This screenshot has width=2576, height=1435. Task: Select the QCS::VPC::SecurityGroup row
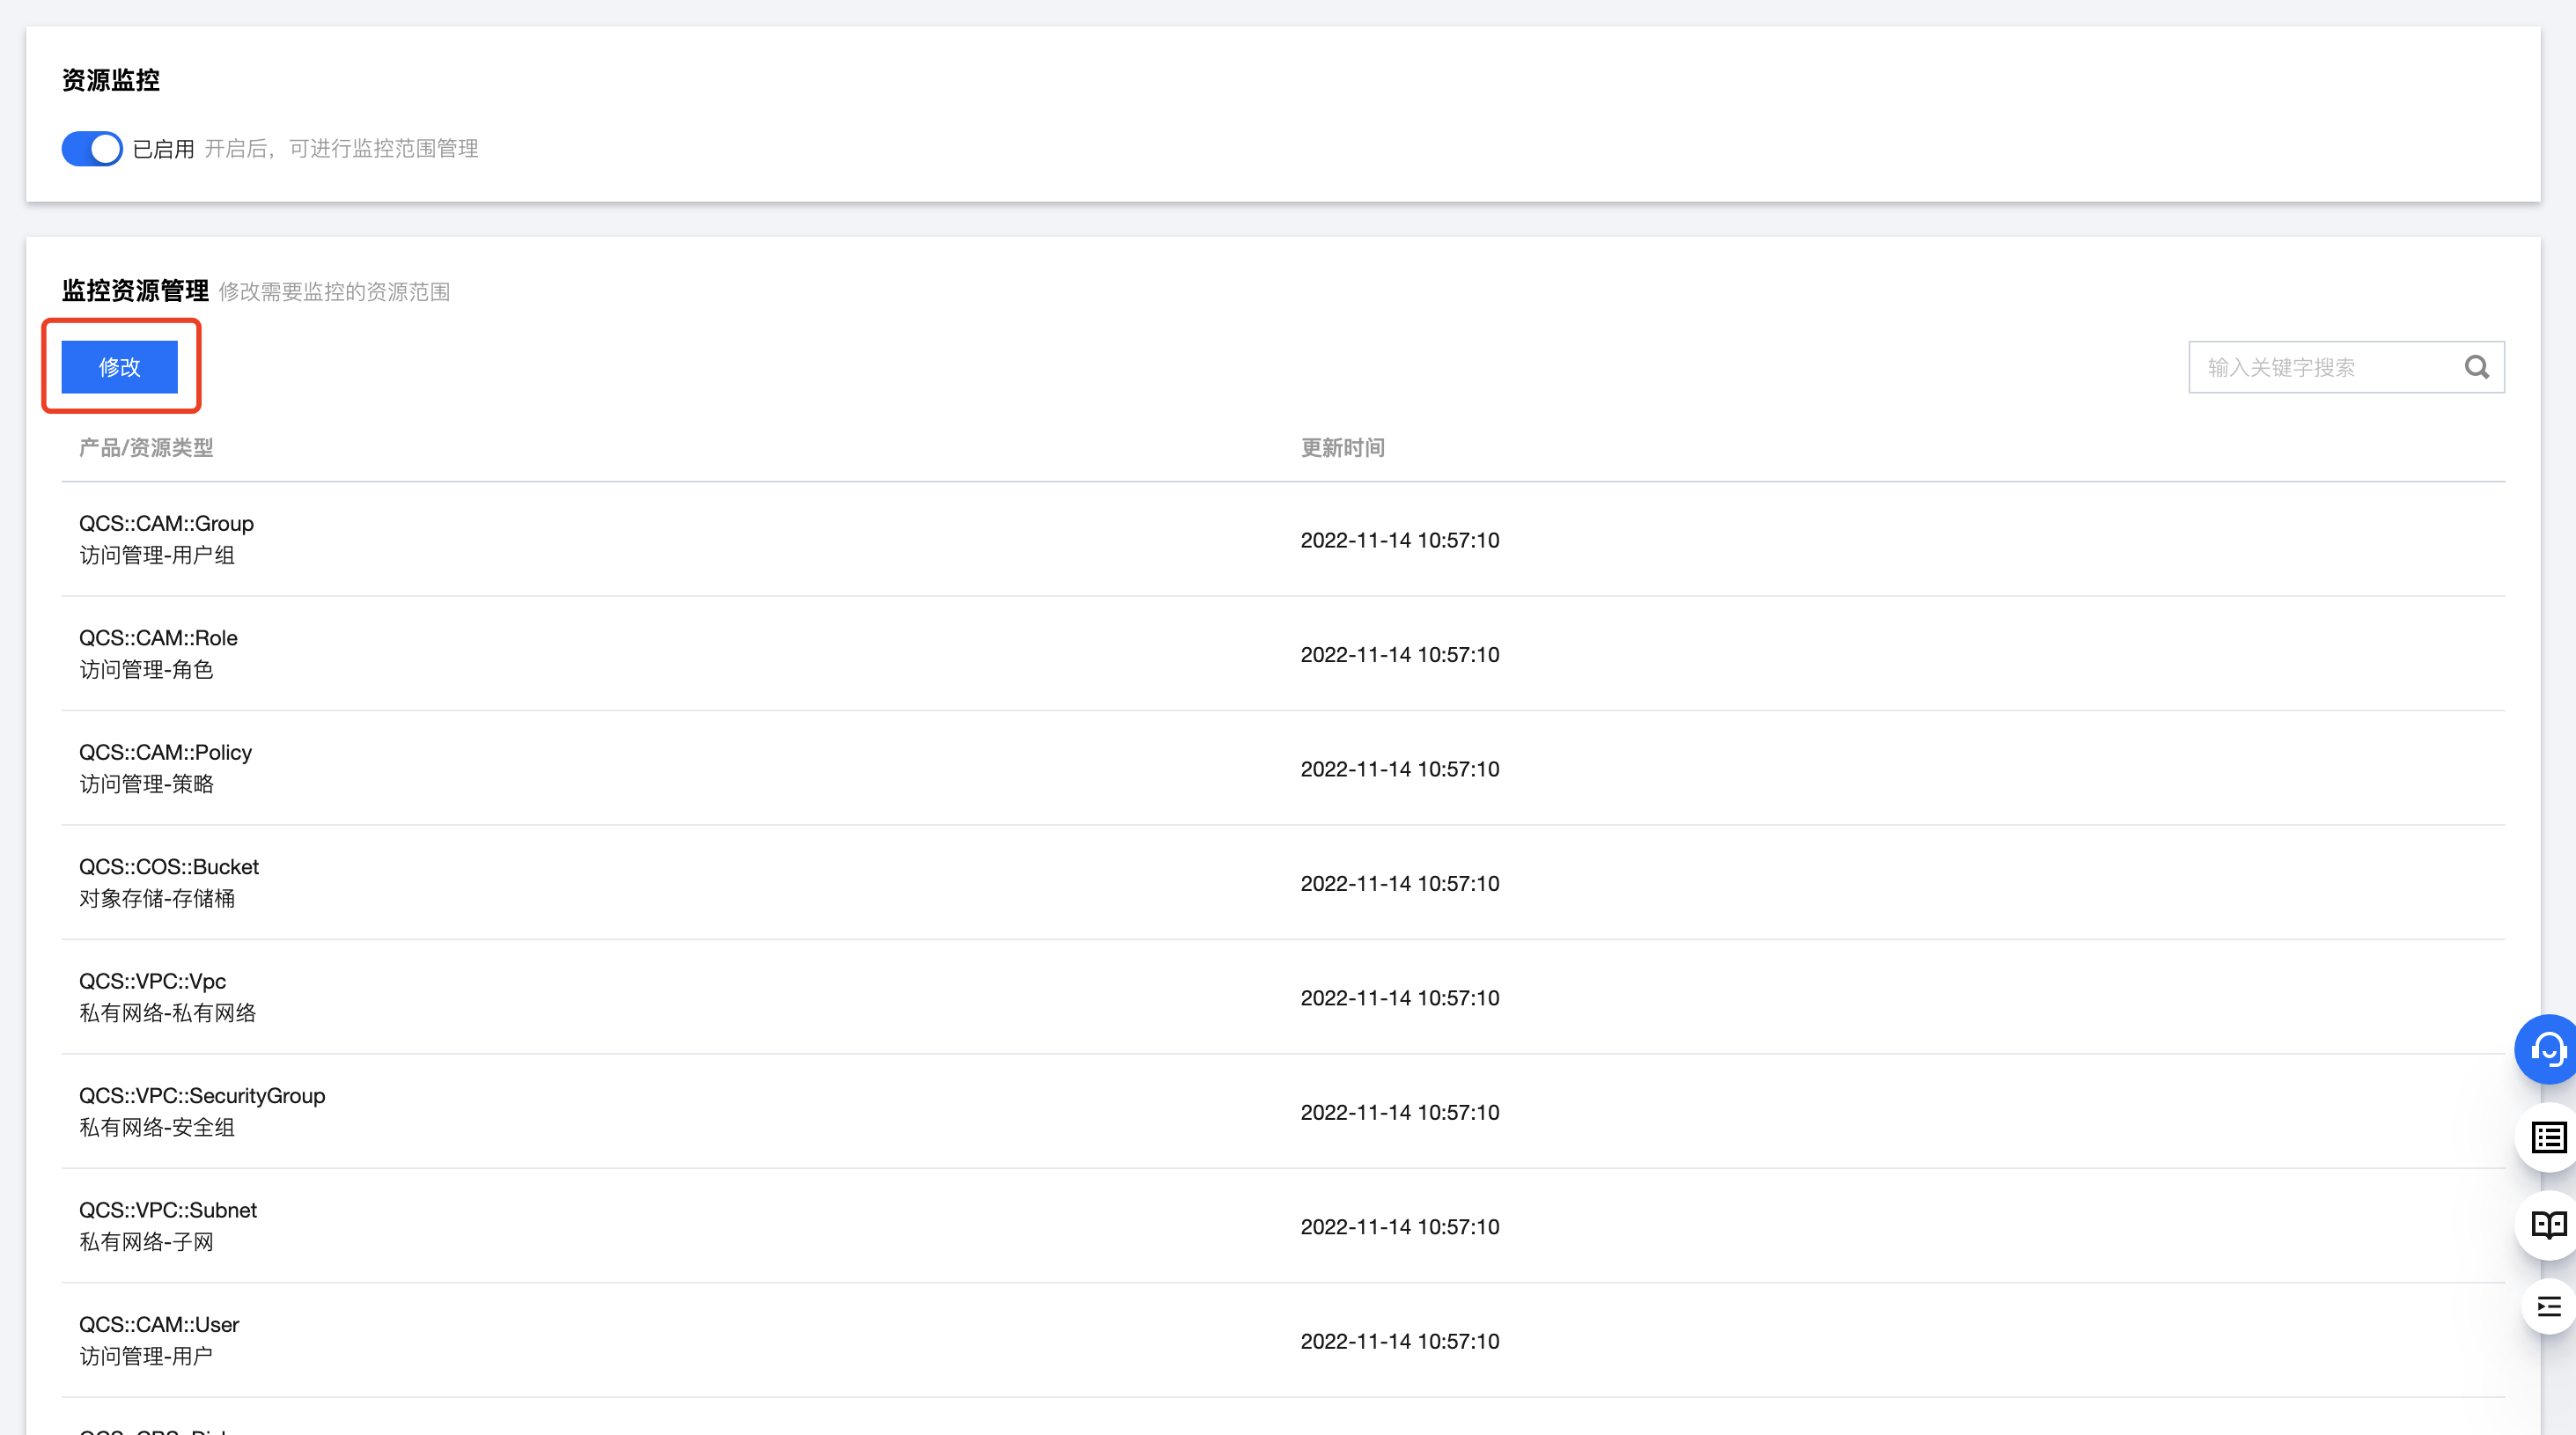202,1096
